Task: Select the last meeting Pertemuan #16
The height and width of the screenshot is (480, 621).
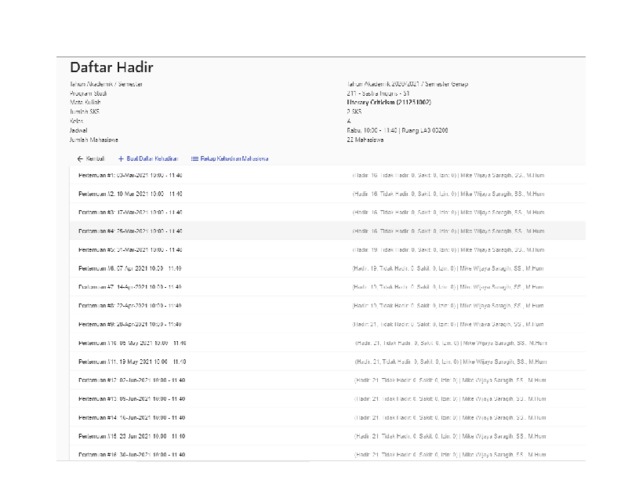Action: (x=130, y=455)
